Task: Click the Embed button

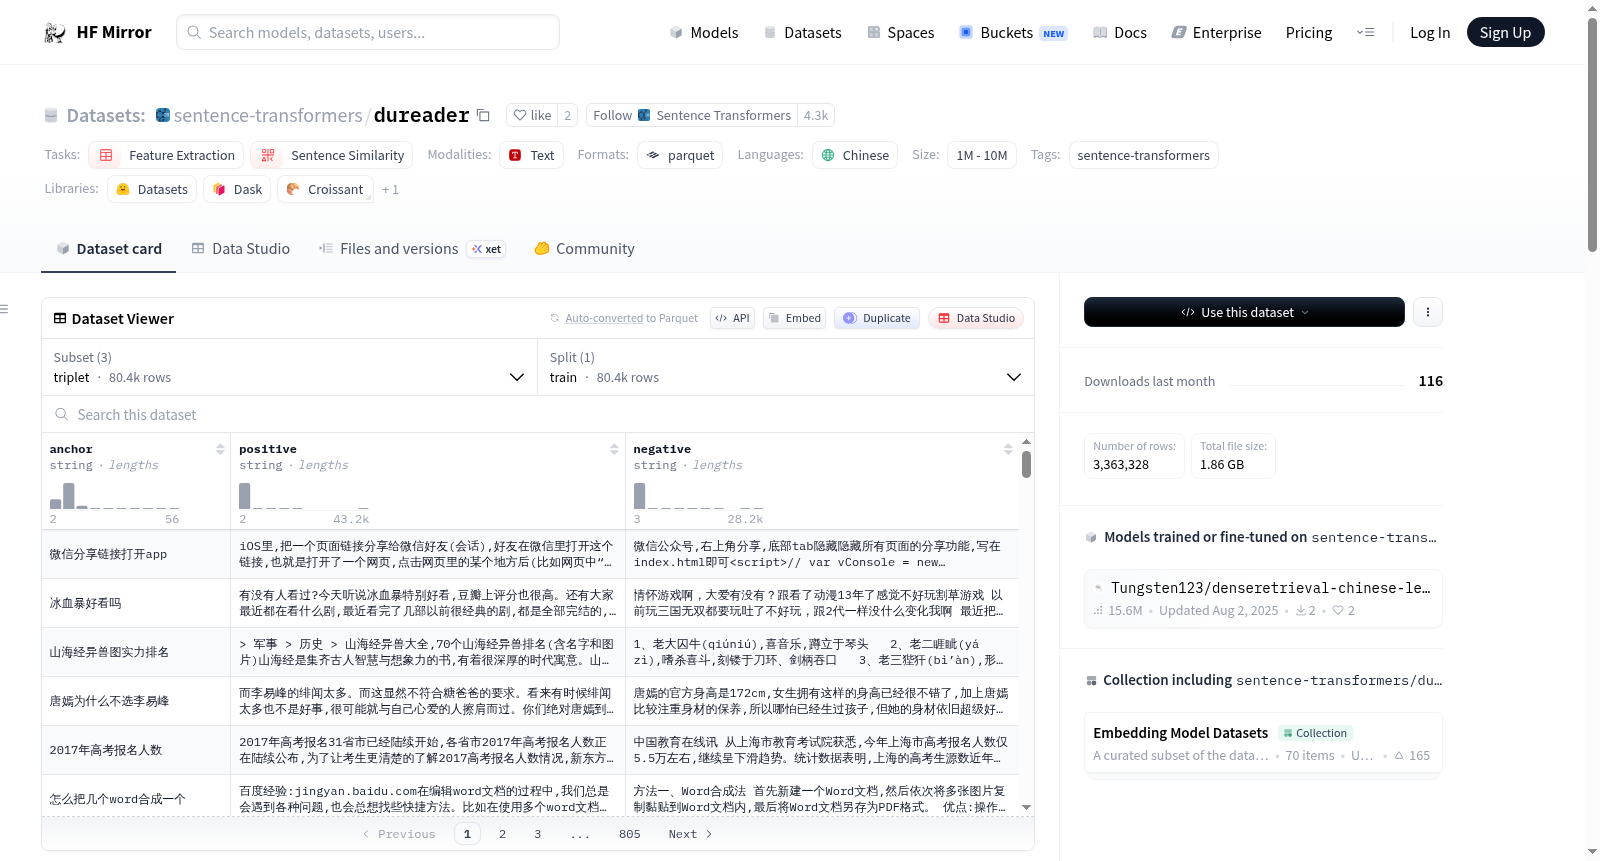Action: coord(794,318)
